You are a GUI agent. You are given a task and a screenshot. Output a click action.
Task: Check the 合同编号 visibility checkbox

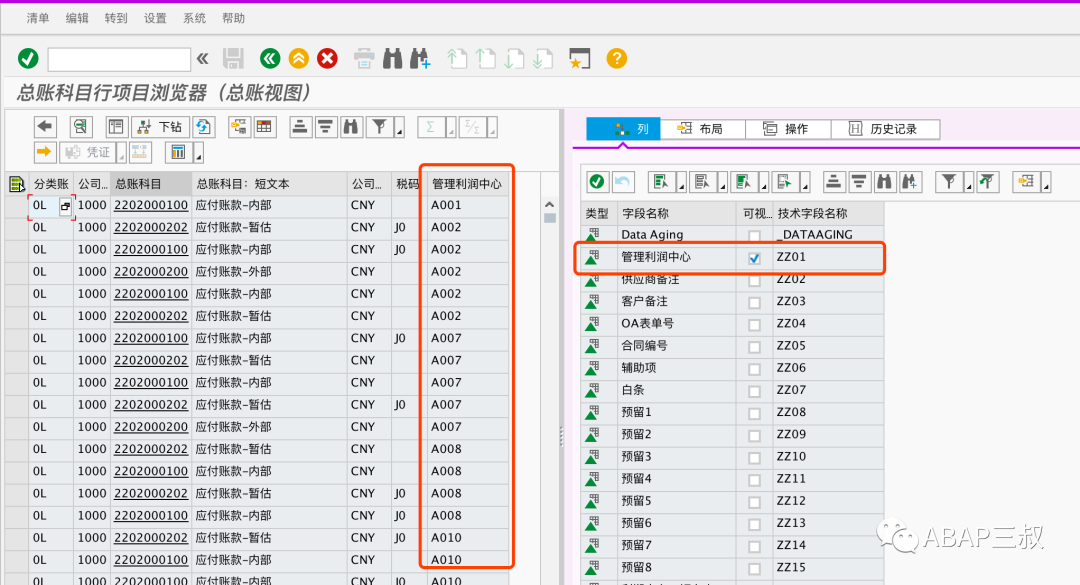pos(754,347)
